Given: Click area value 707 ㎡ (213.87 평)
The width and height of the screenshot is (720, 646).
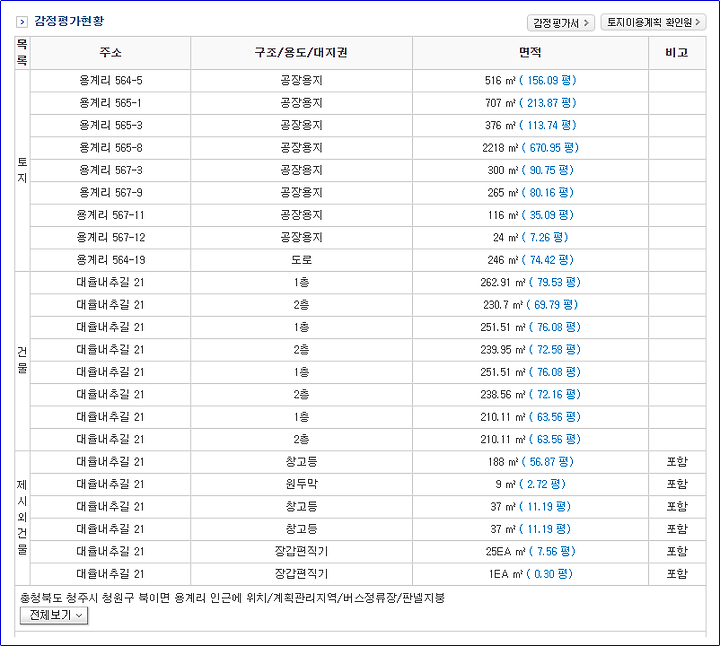Looking at the screenshot, I should click(x=530, y=103).
